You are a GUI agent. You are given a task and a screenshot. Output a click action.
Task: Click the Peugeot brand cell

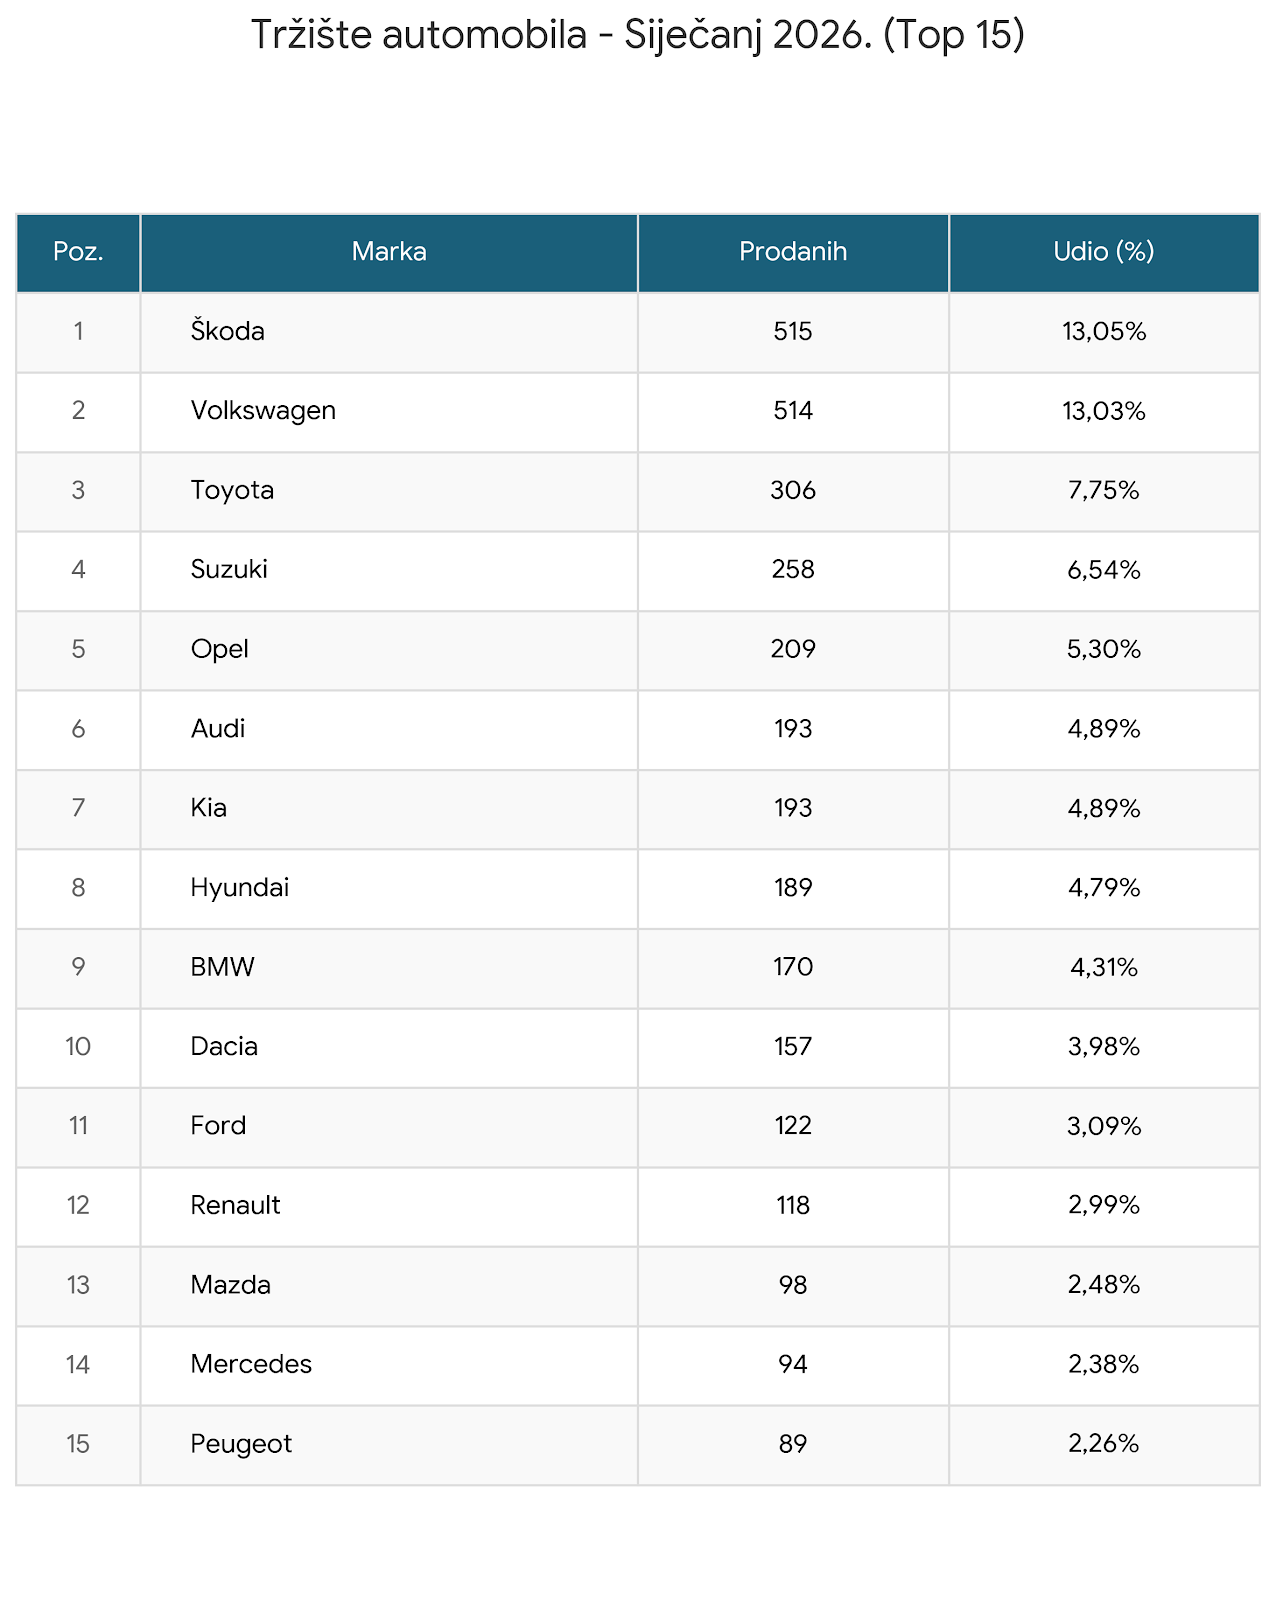click(x=241, y=1444)
